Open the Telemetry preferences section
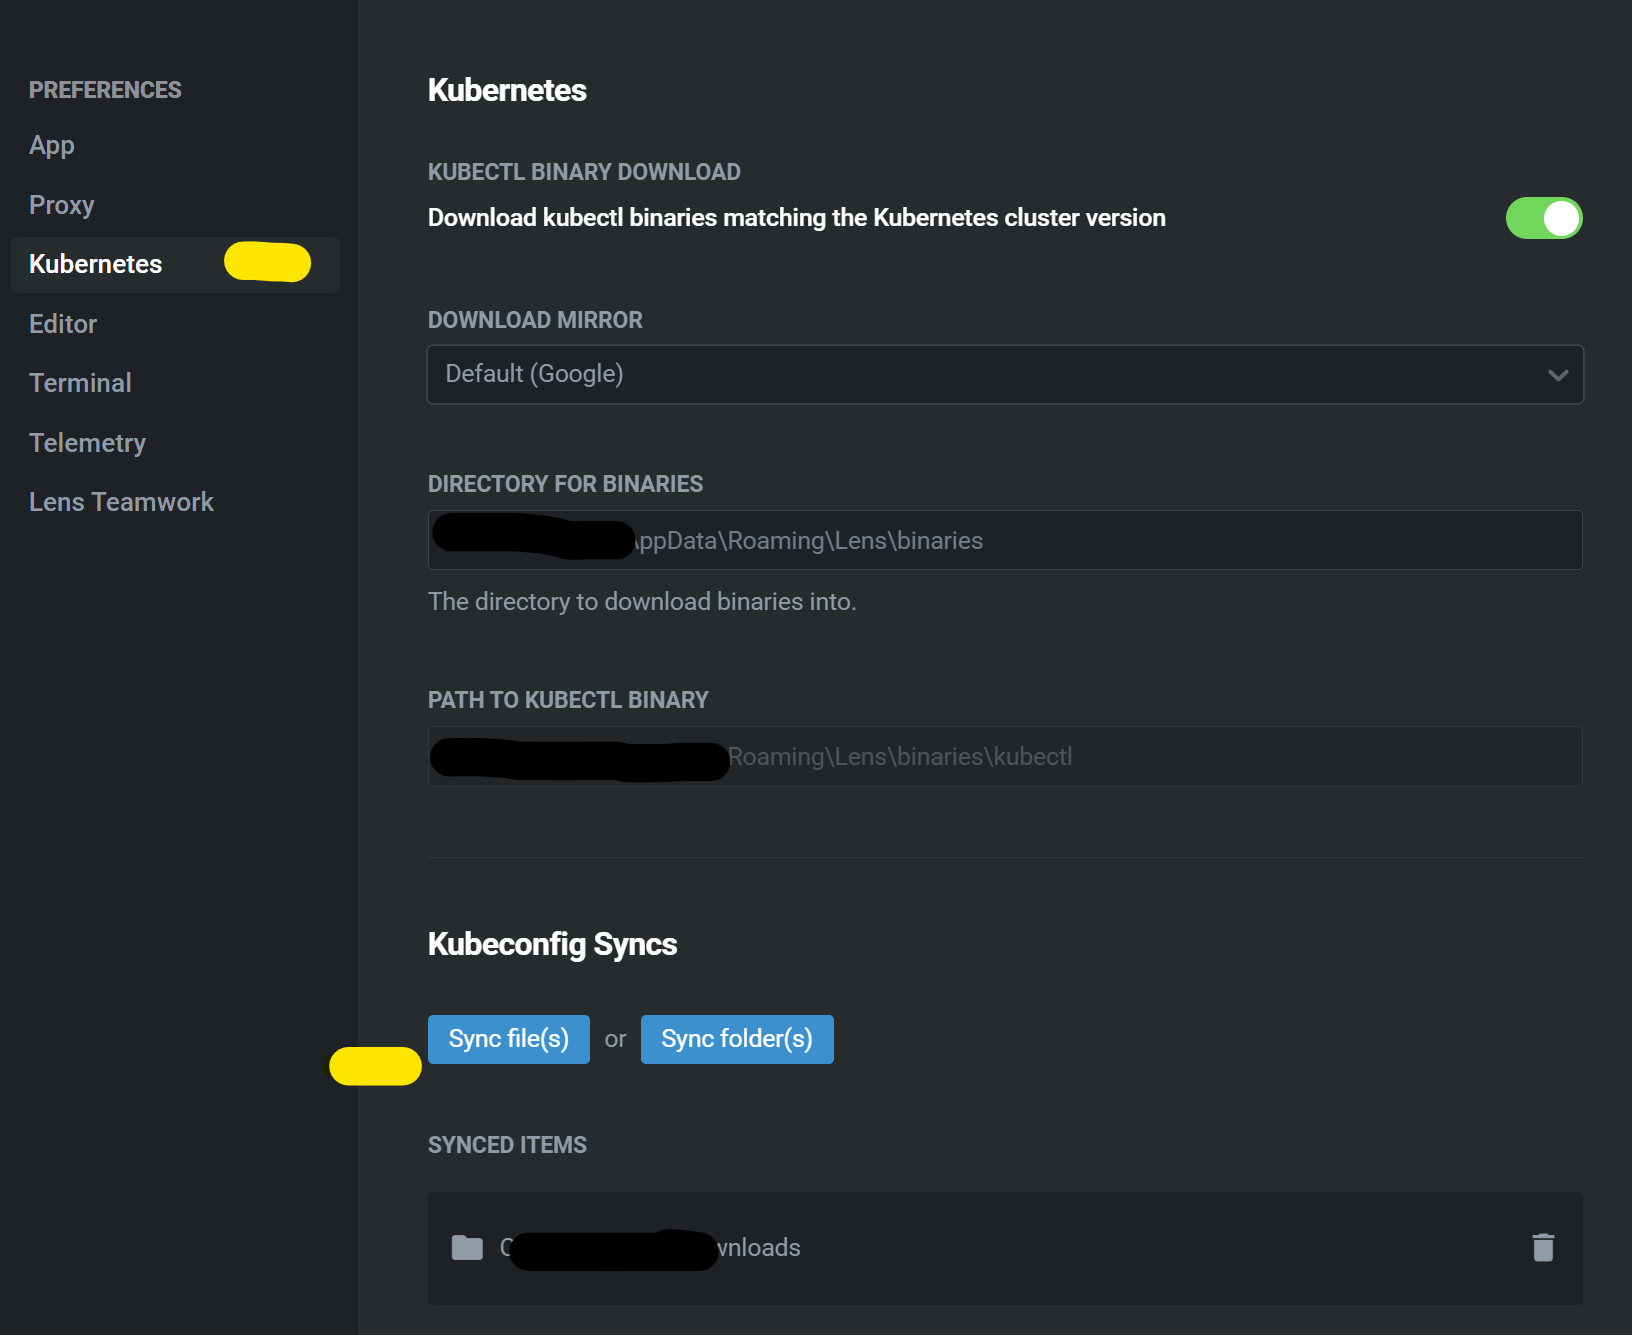Viewport: 1632px width, 1335px height. pyautogui.click(x=88, y=443)
